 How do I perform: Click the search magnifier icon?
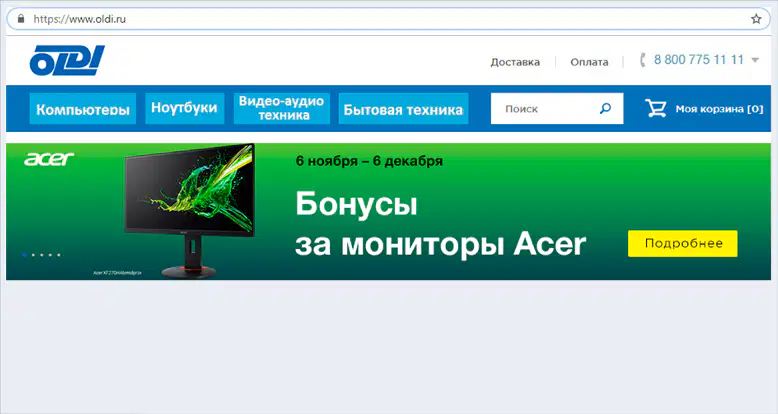pyautogui.click(x=605, y=108)
